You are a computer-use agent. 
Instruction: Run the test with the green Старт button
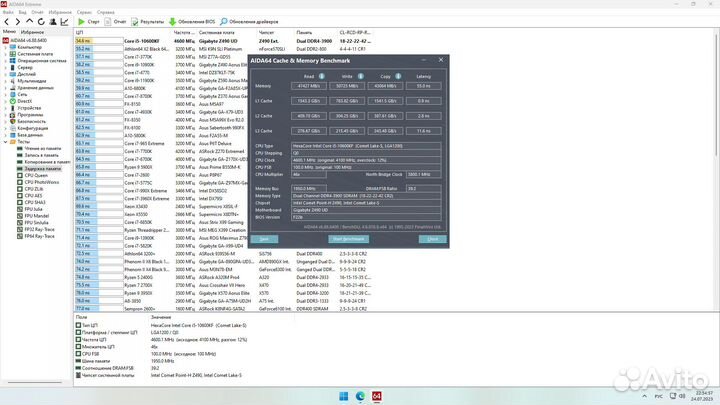click(x=89, y=22)
